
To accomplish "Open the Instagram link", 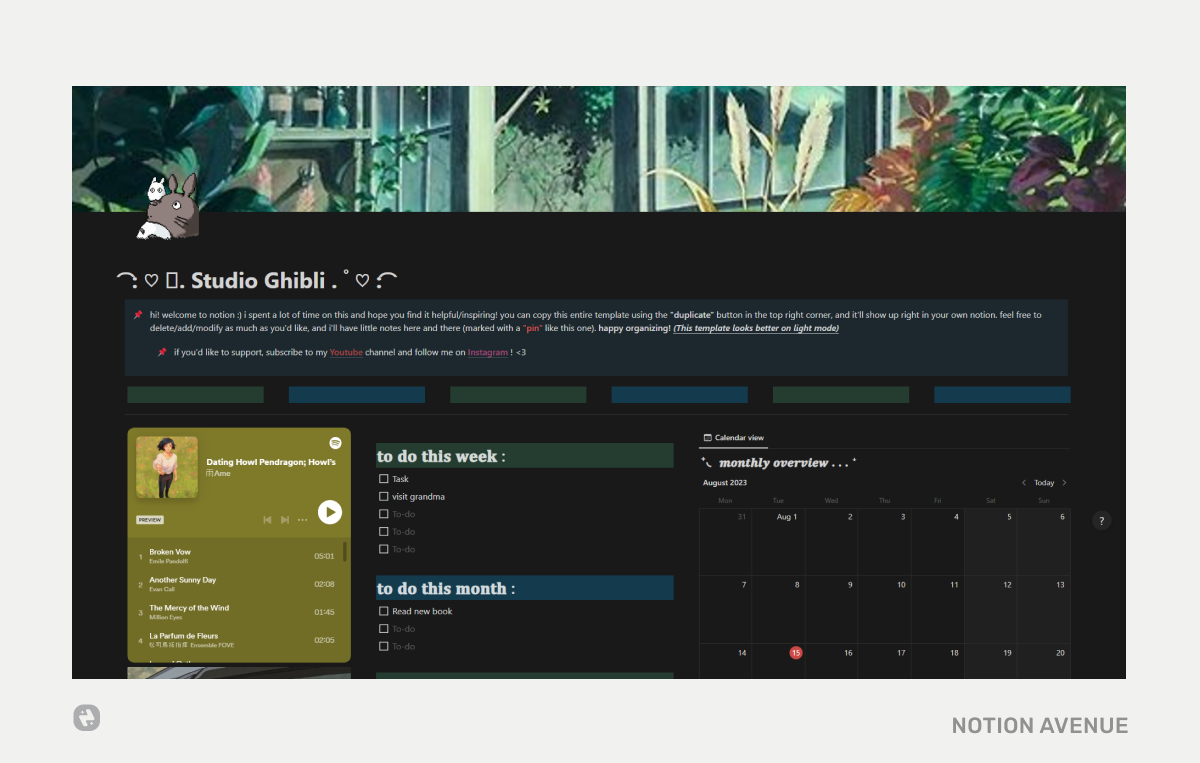I will click(x=488, y=353).
